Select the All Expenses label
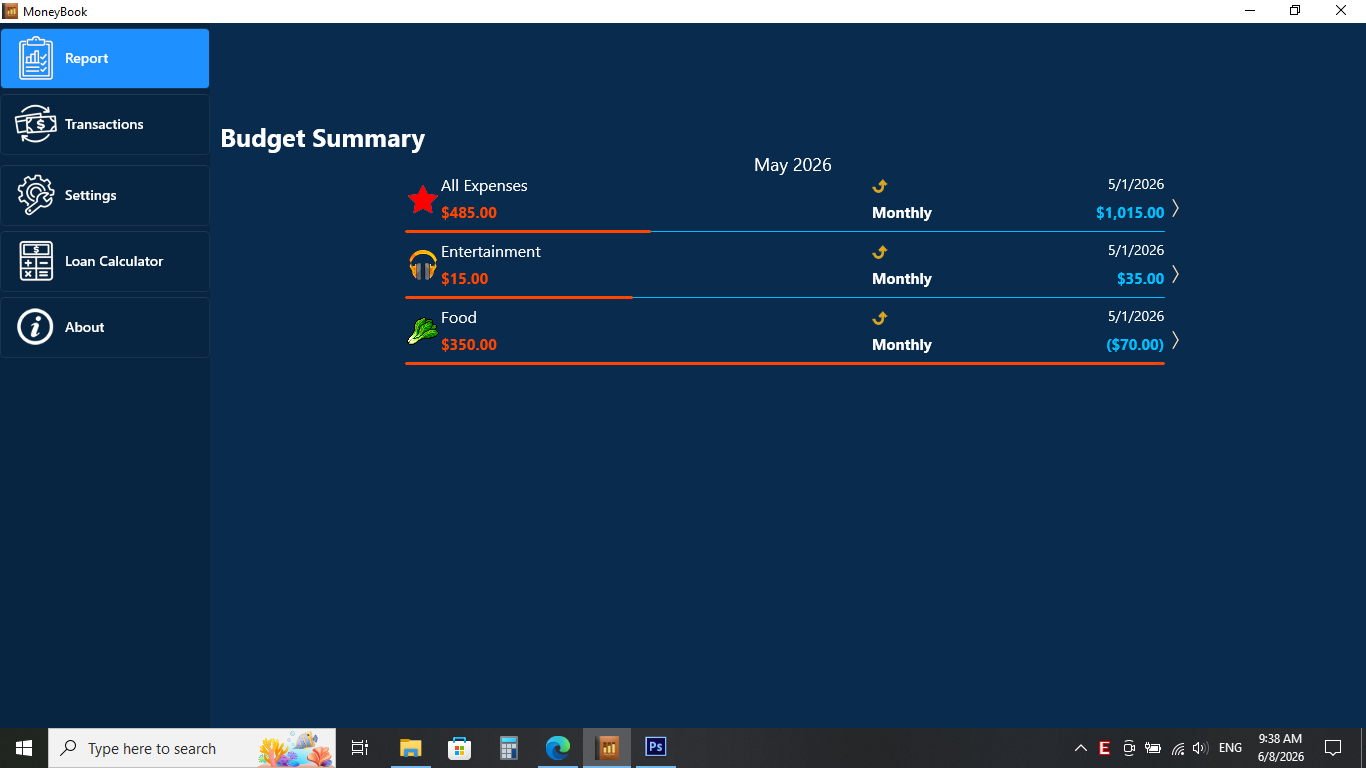The width and height of the screenshot is (1366, 768). 484,186
